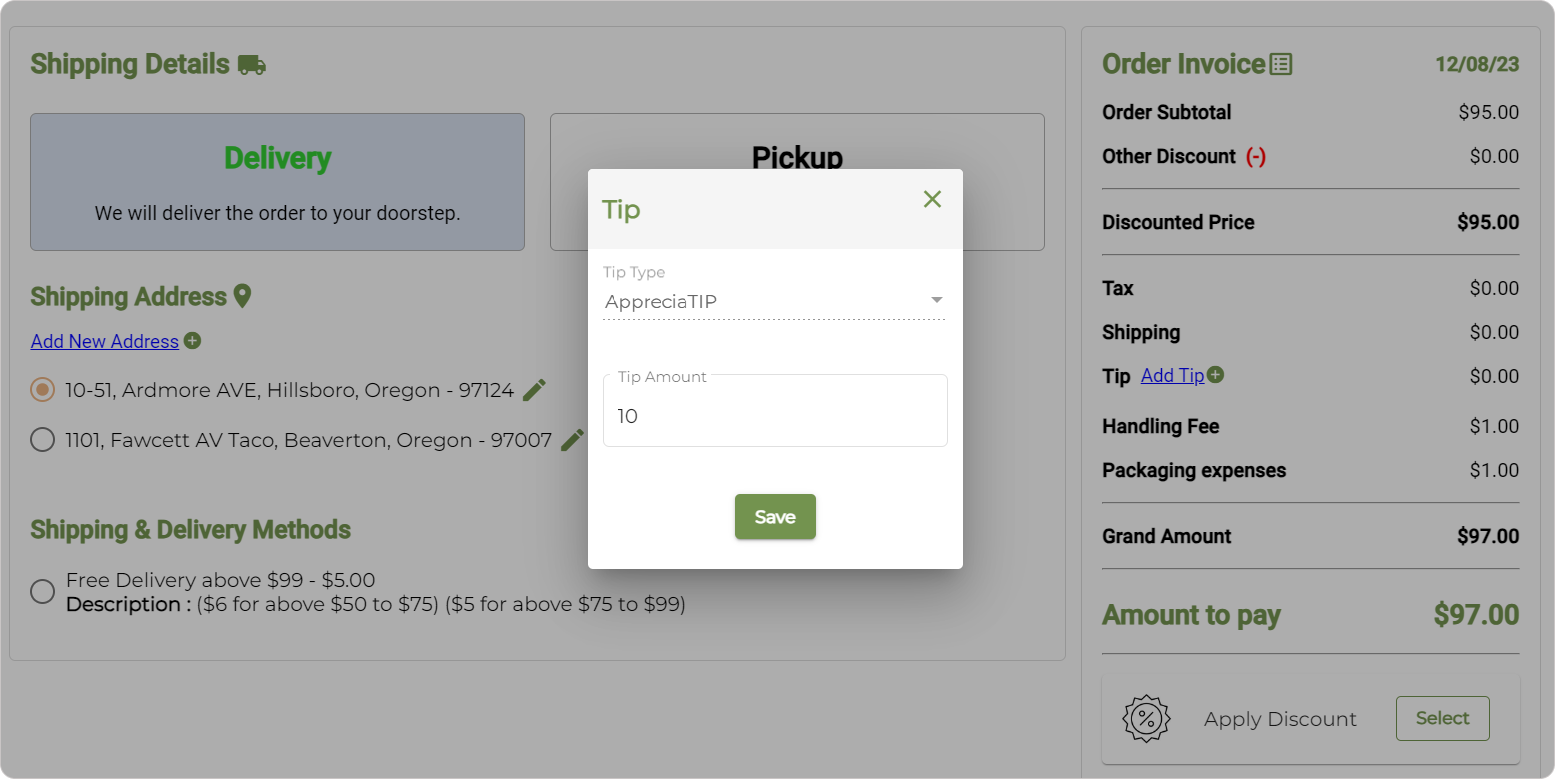Open the Add New Address link
Screen dimensions: 1555x779
(x=105, y=342)
